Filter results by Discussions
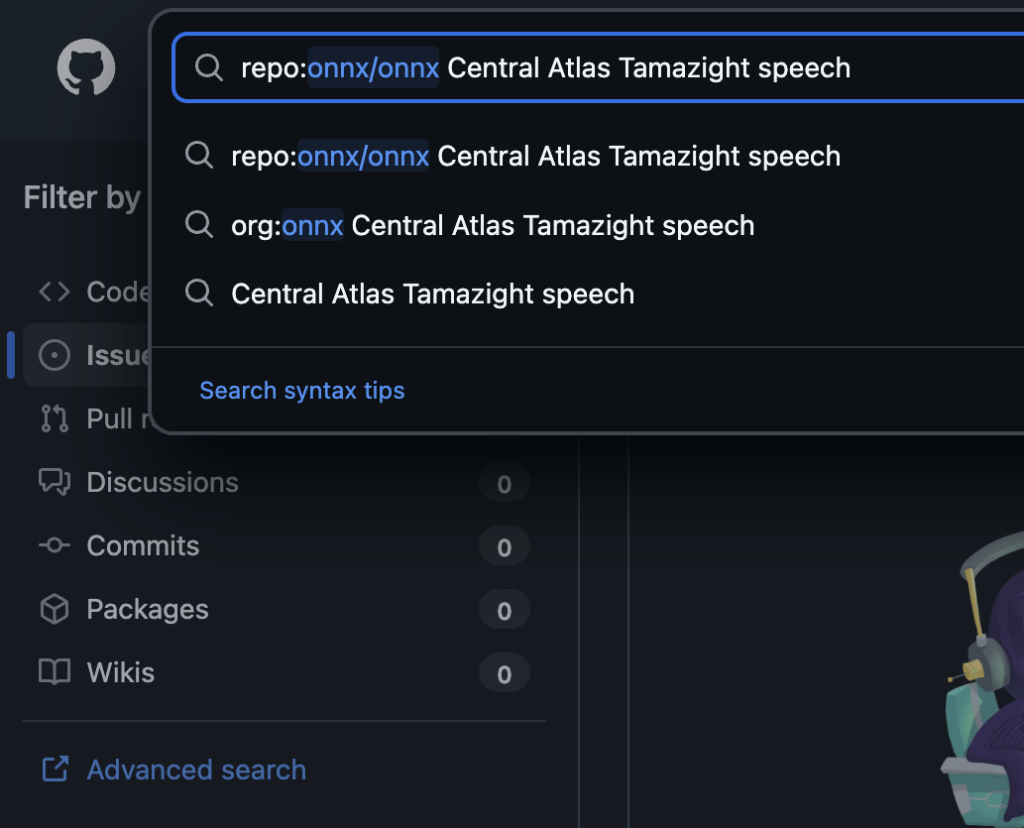 tap(162, 482)
